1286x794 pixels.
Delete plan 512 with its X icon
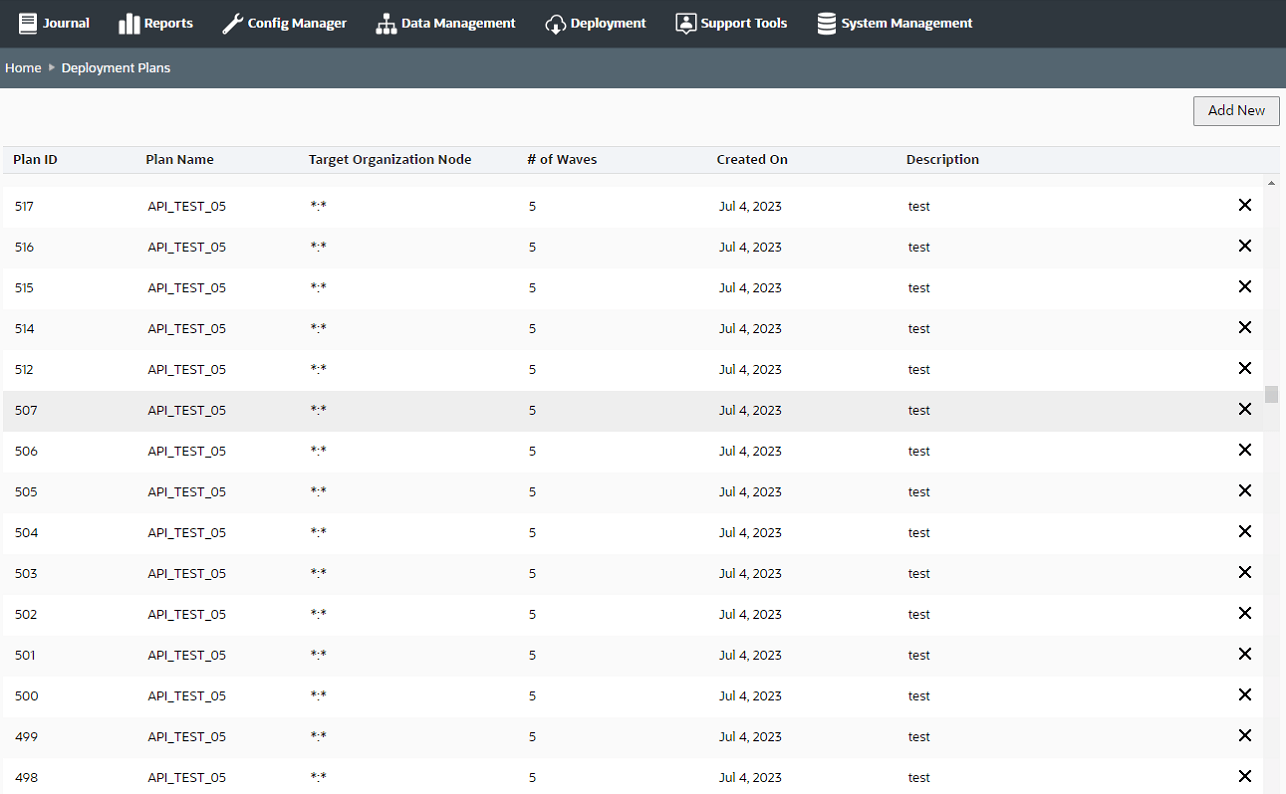(1245, 368)
